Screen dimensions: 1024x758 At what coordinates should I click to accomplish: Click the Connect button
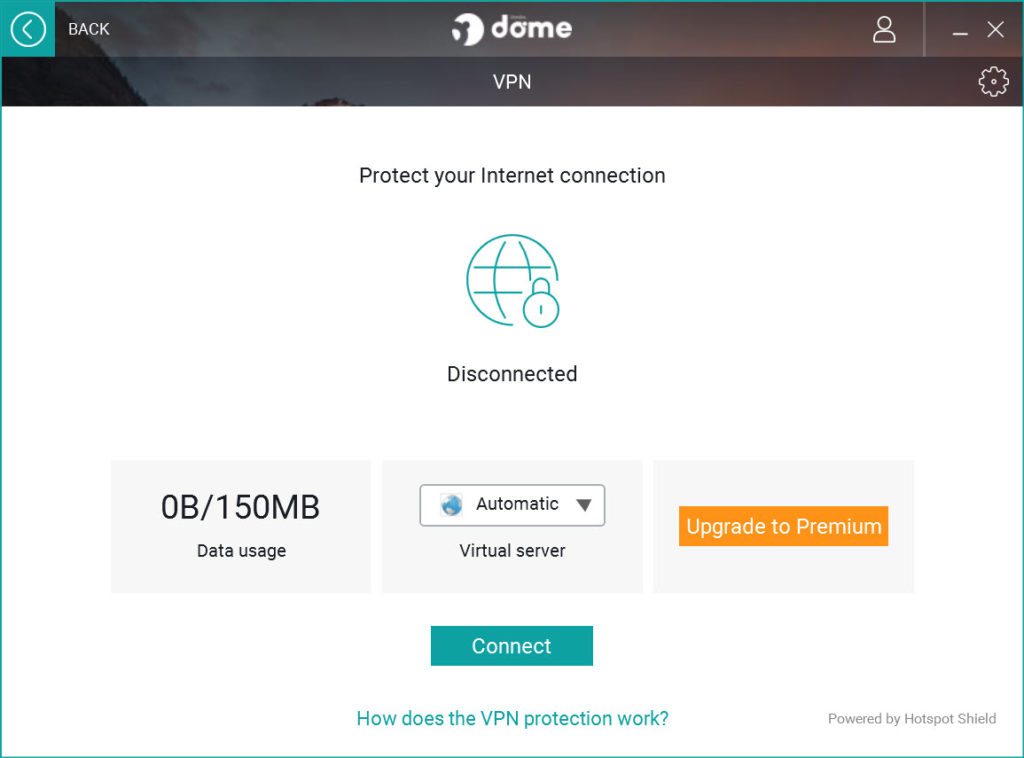tap(511, 646)
